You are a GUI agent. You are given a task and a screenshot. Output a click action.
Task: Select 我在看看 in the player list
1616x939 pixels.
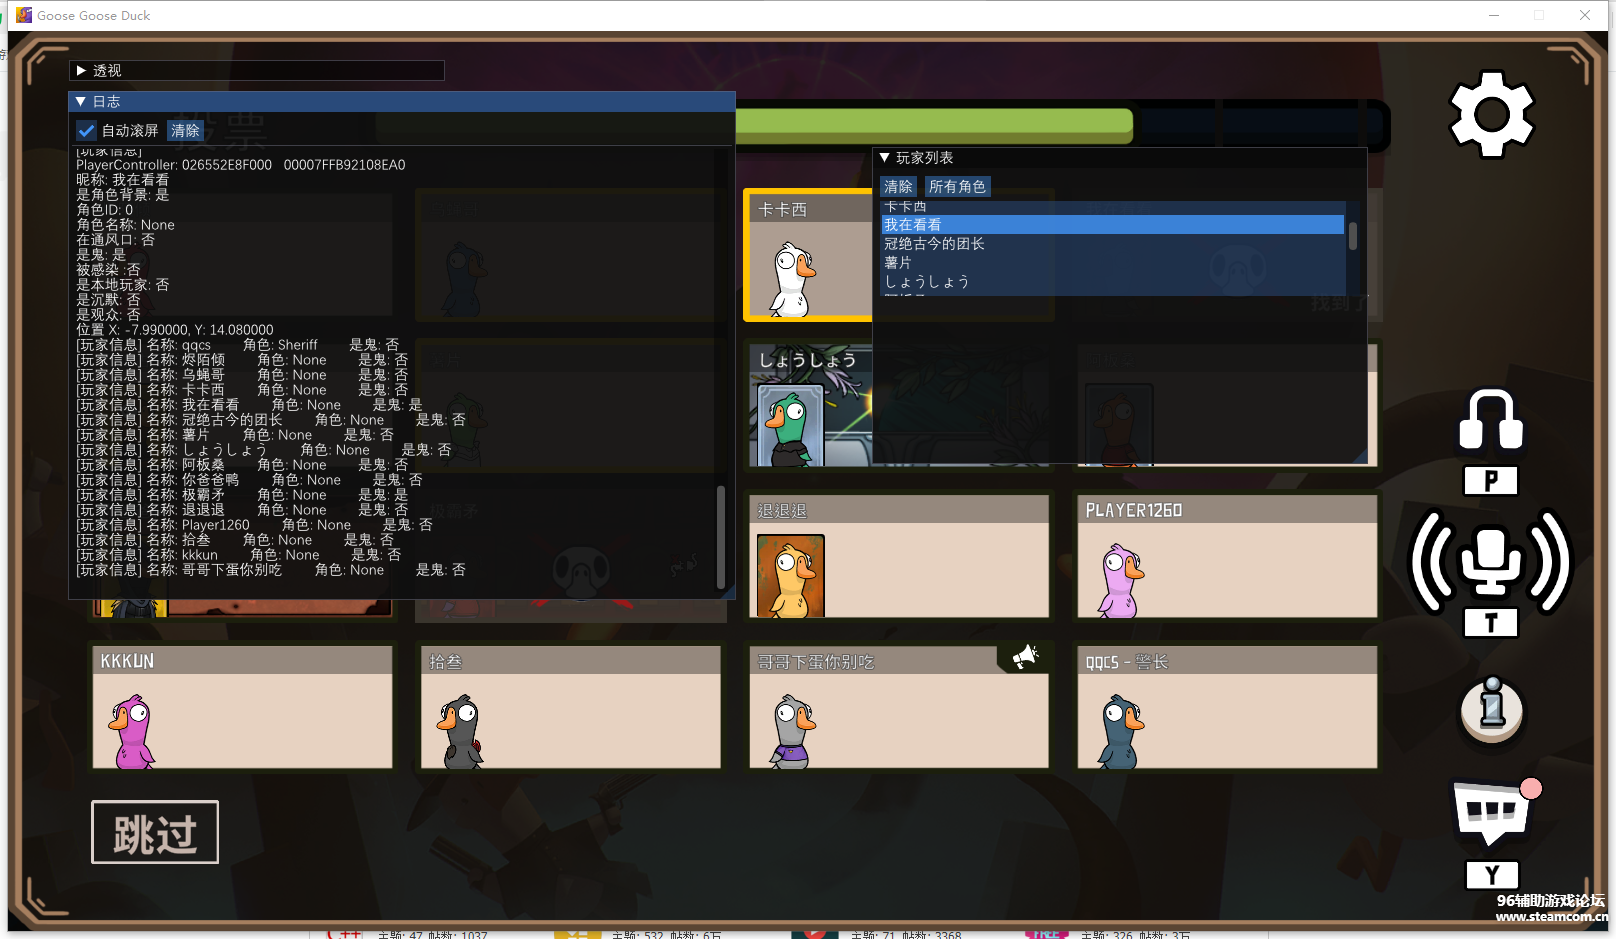coord(1112,225)
